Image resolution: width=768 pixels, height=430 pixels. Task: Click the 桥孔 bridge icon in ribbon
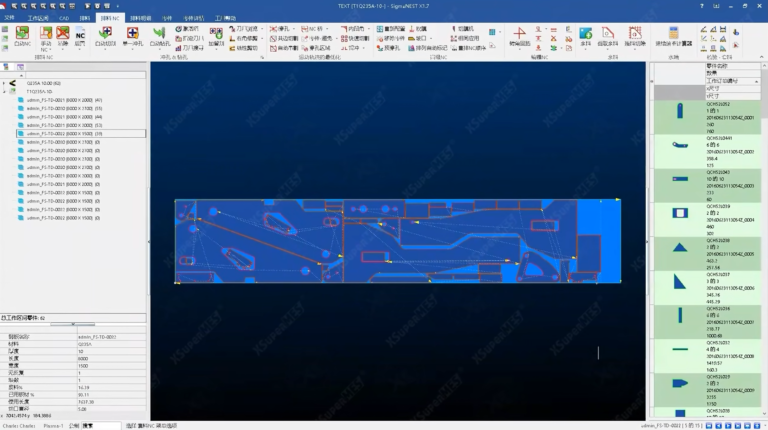273,29
